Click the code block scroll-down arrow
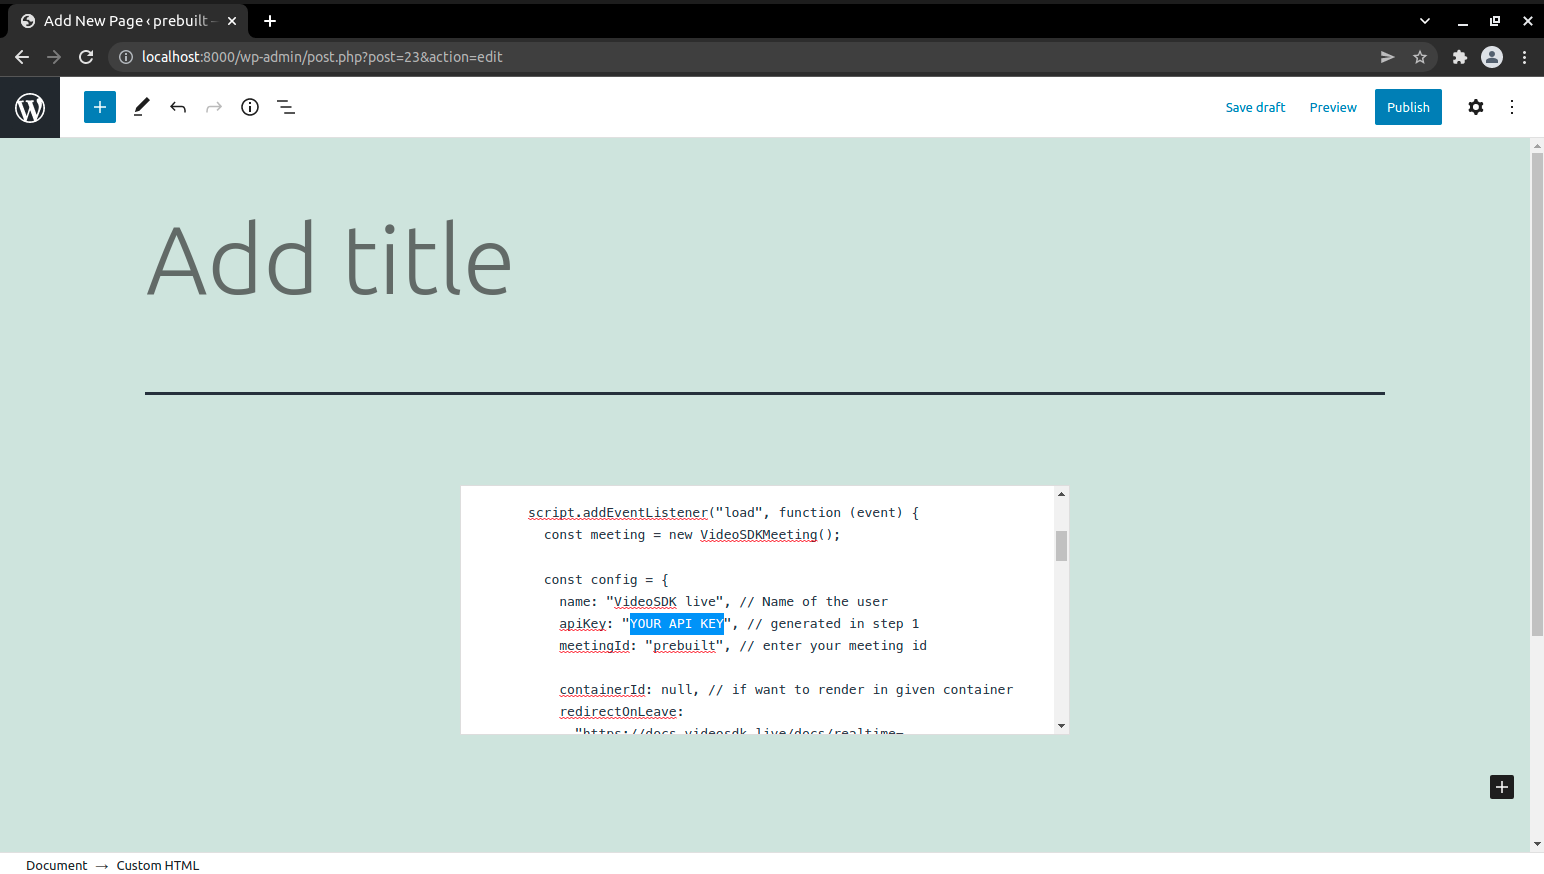Screen dimensions: 1544x874 (x=1061, y=726)
